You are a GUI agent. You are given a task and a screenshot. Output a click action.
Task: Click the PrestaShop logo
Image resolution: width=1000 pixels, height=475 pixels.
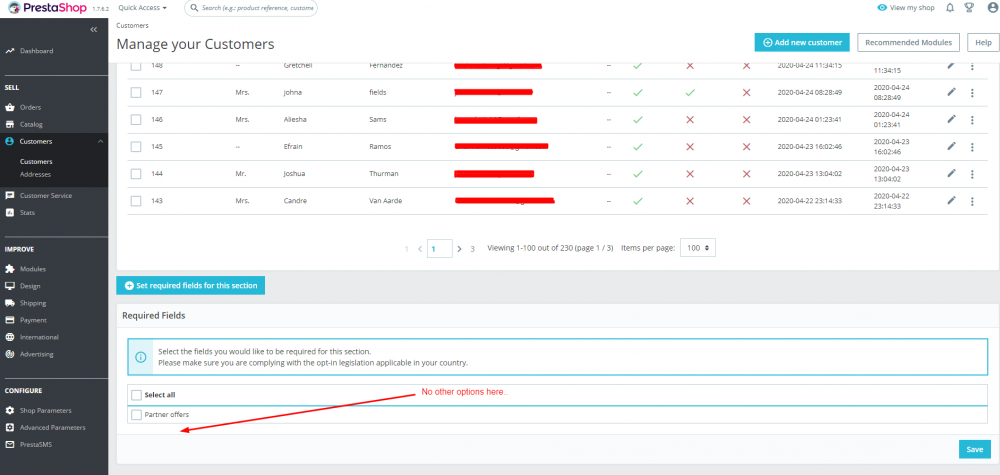[47, 8]
